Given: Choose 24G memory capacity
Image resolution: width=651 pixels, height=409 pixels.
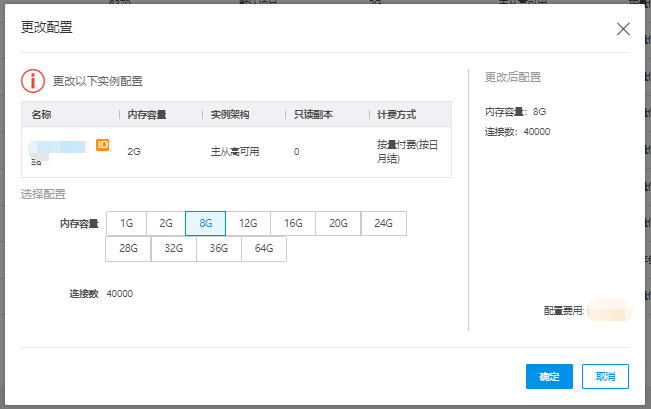Looking at the screenshot, I should tap(383, 224).
